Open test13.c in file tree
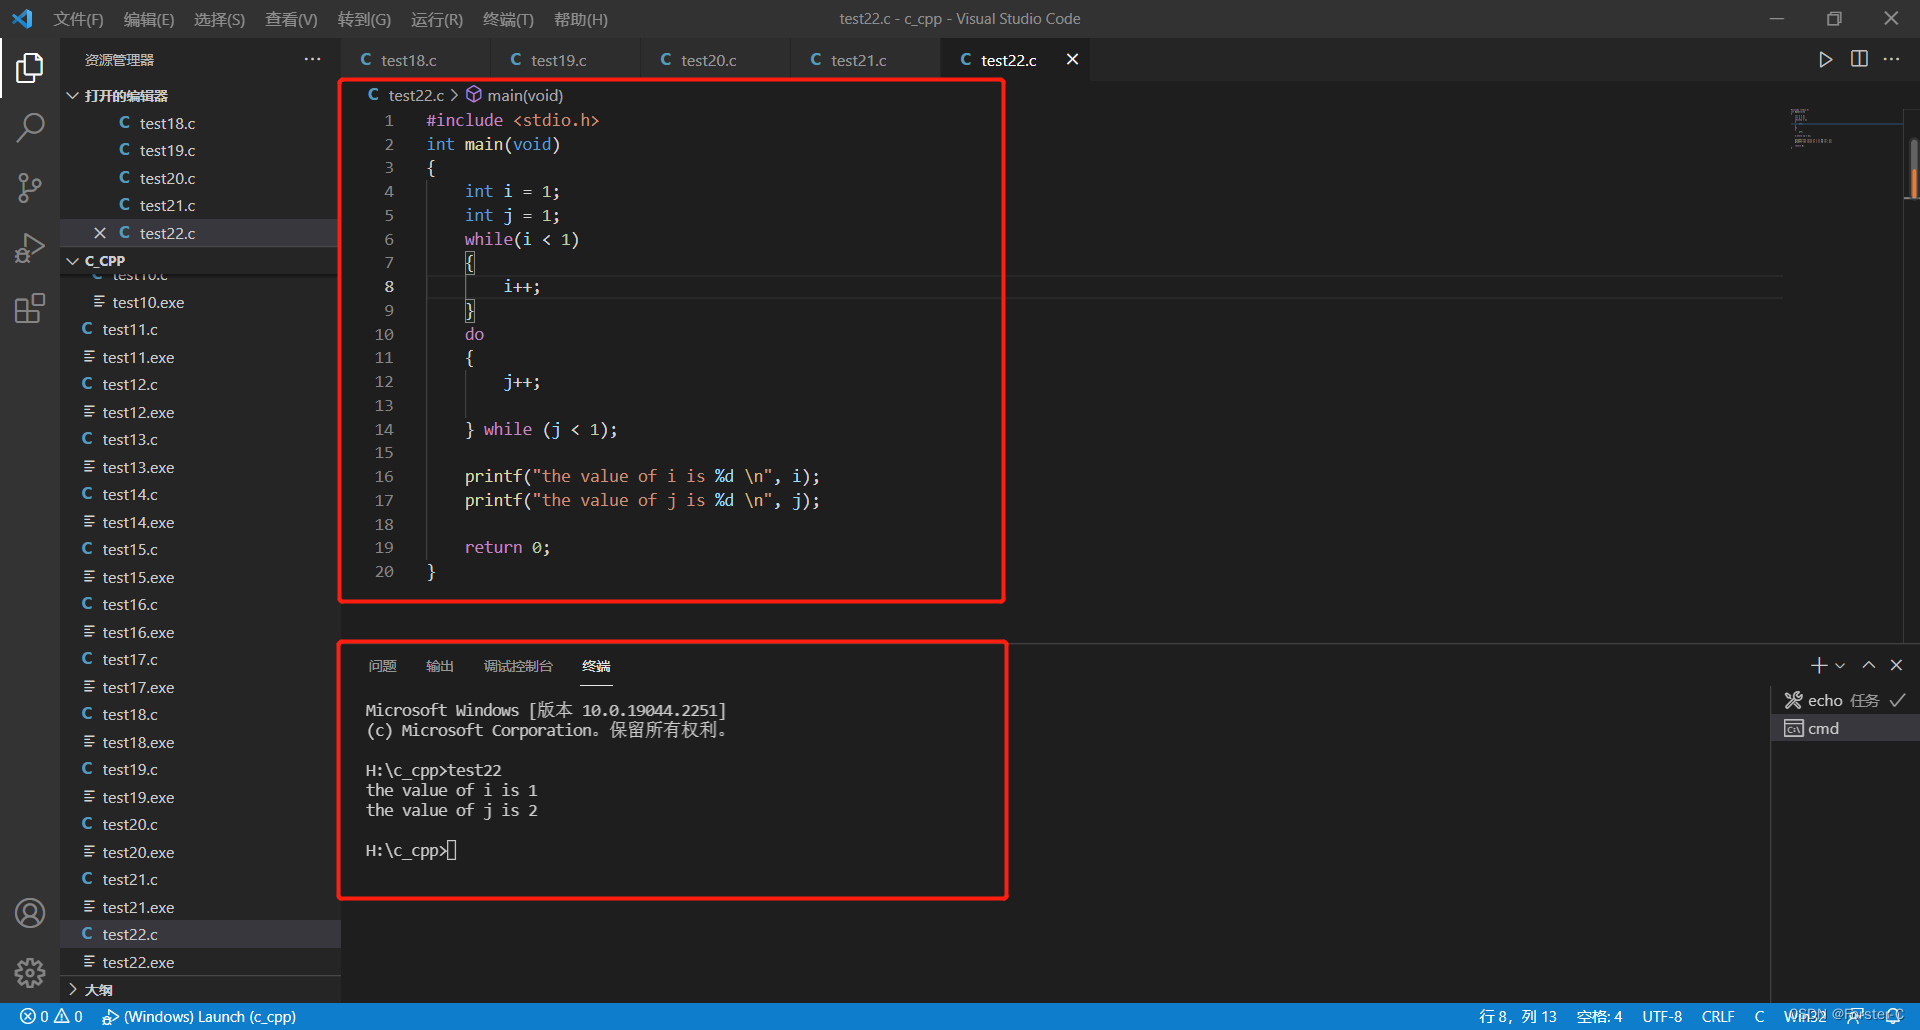This screenshot has width=1920, height=1030. (x=200, y=440)
